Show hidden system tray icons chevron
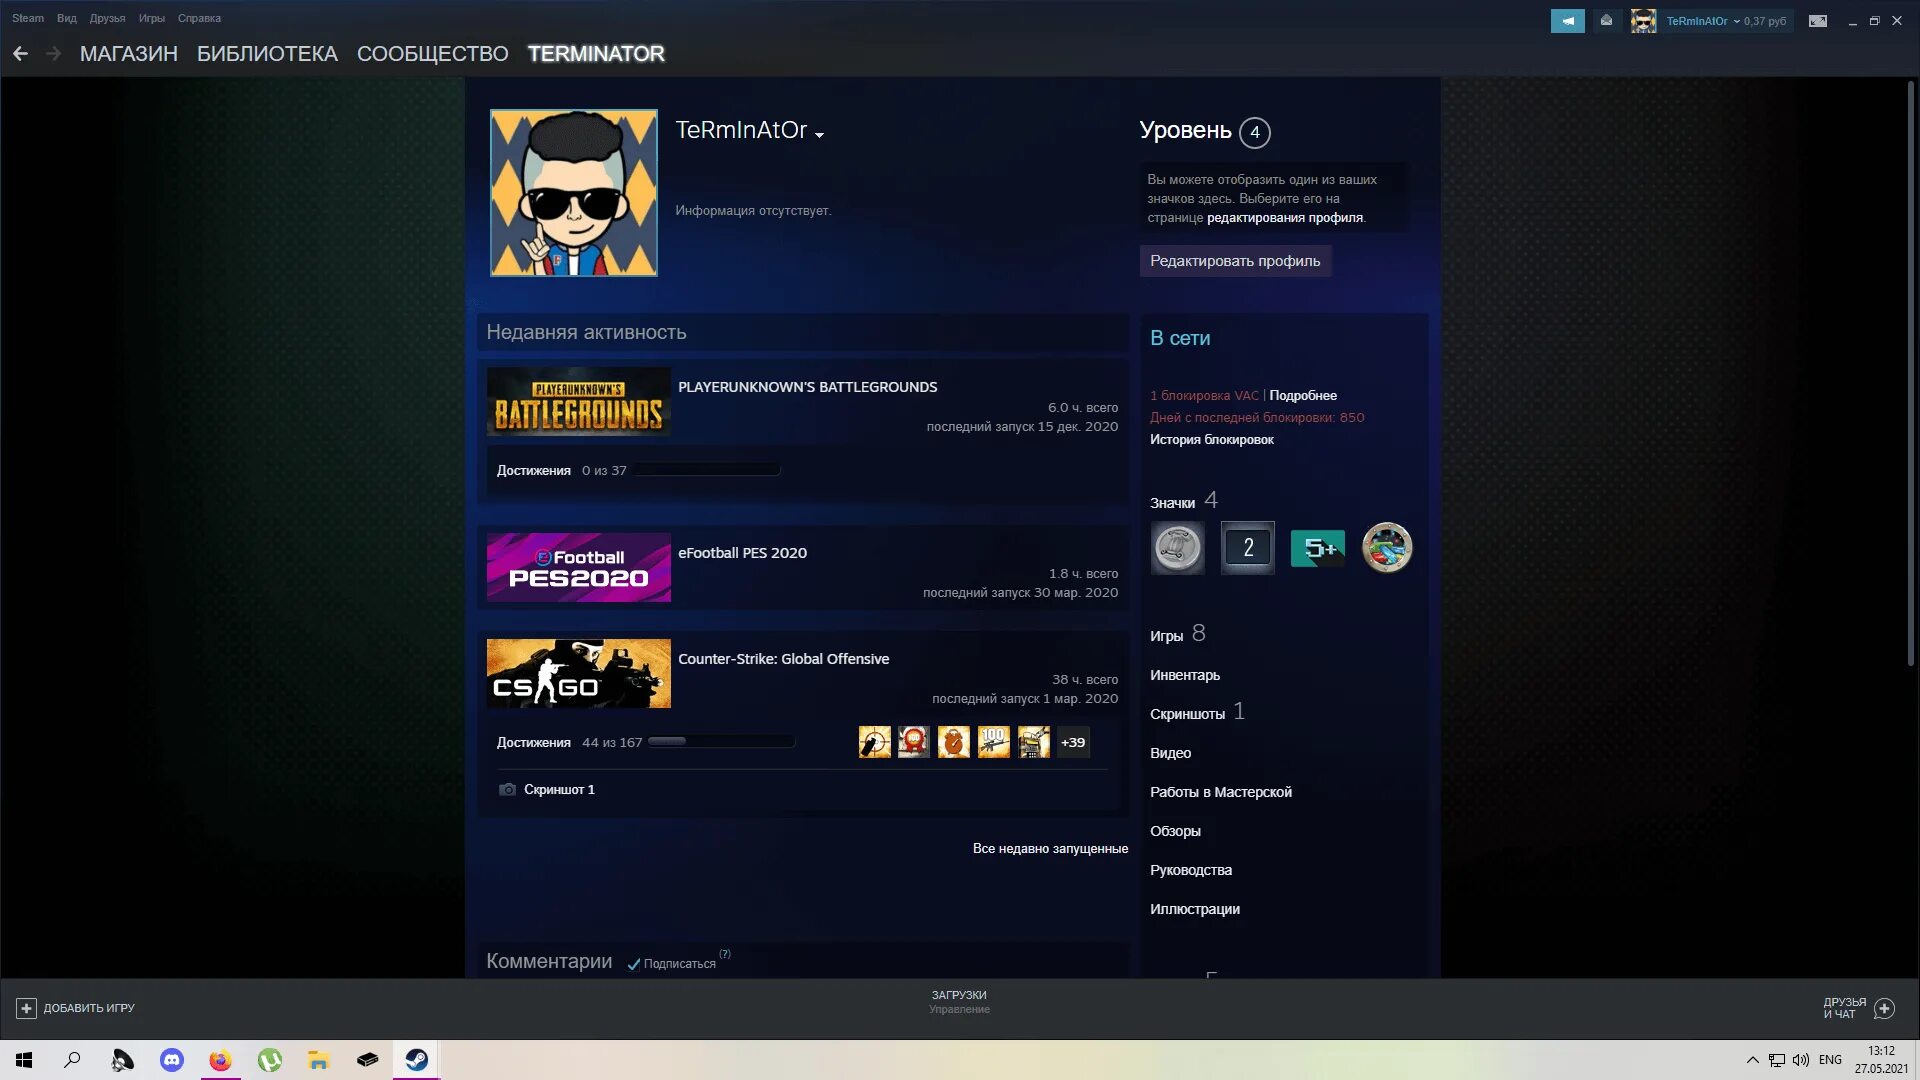This screenshot has width=1920, height=1080. (x=1752, y=1060)
